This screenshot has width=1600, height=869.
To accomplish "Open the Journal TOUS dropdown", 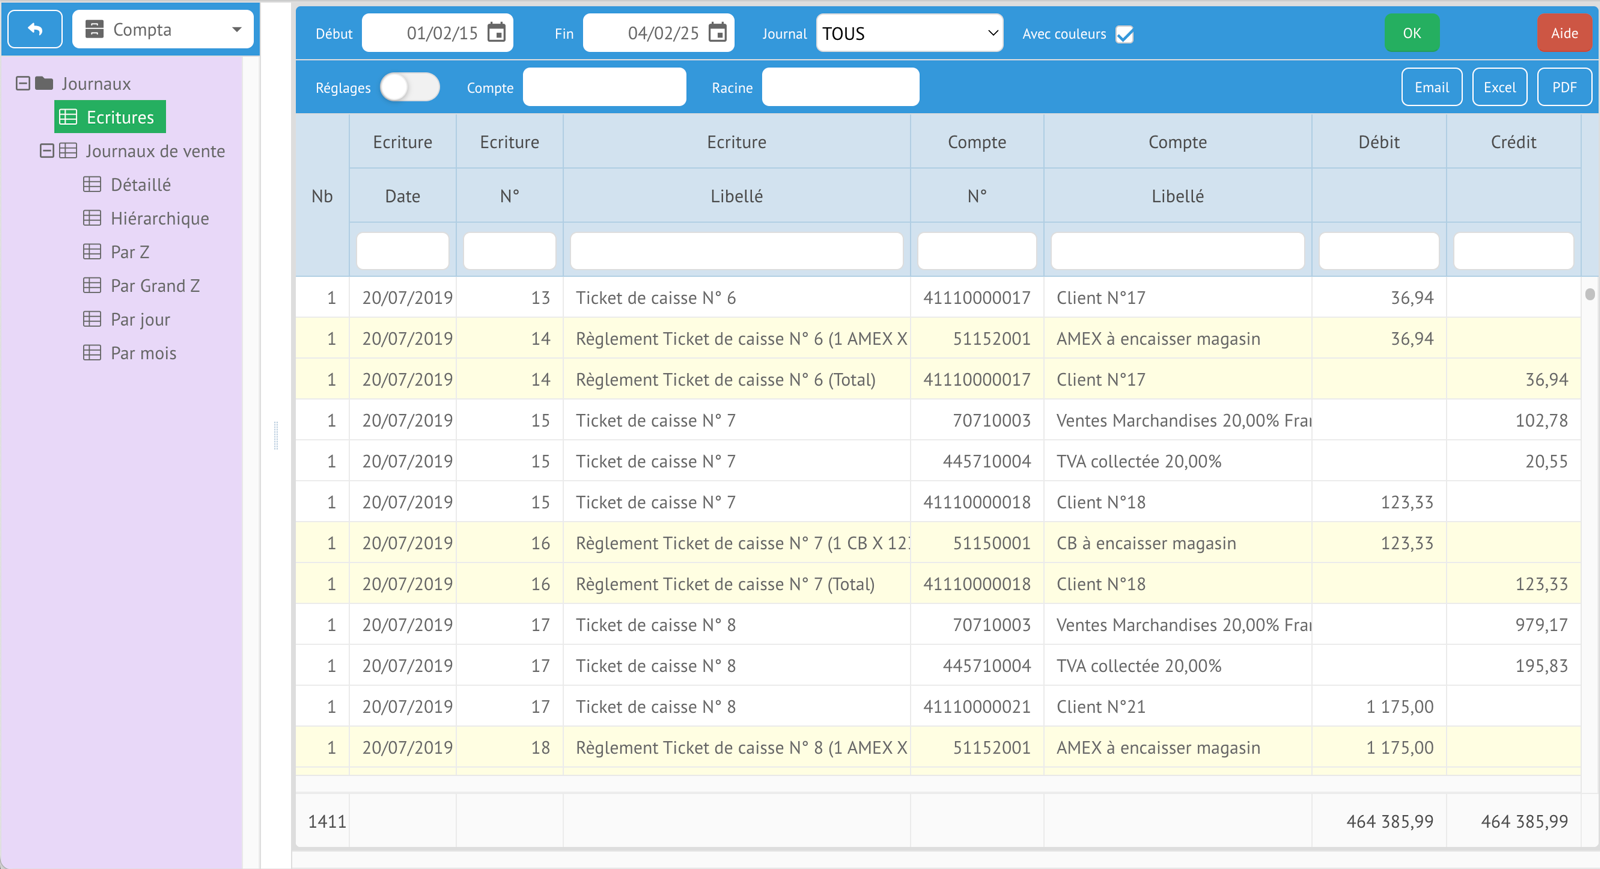I will pyautogui.click(x=909, y=34).
